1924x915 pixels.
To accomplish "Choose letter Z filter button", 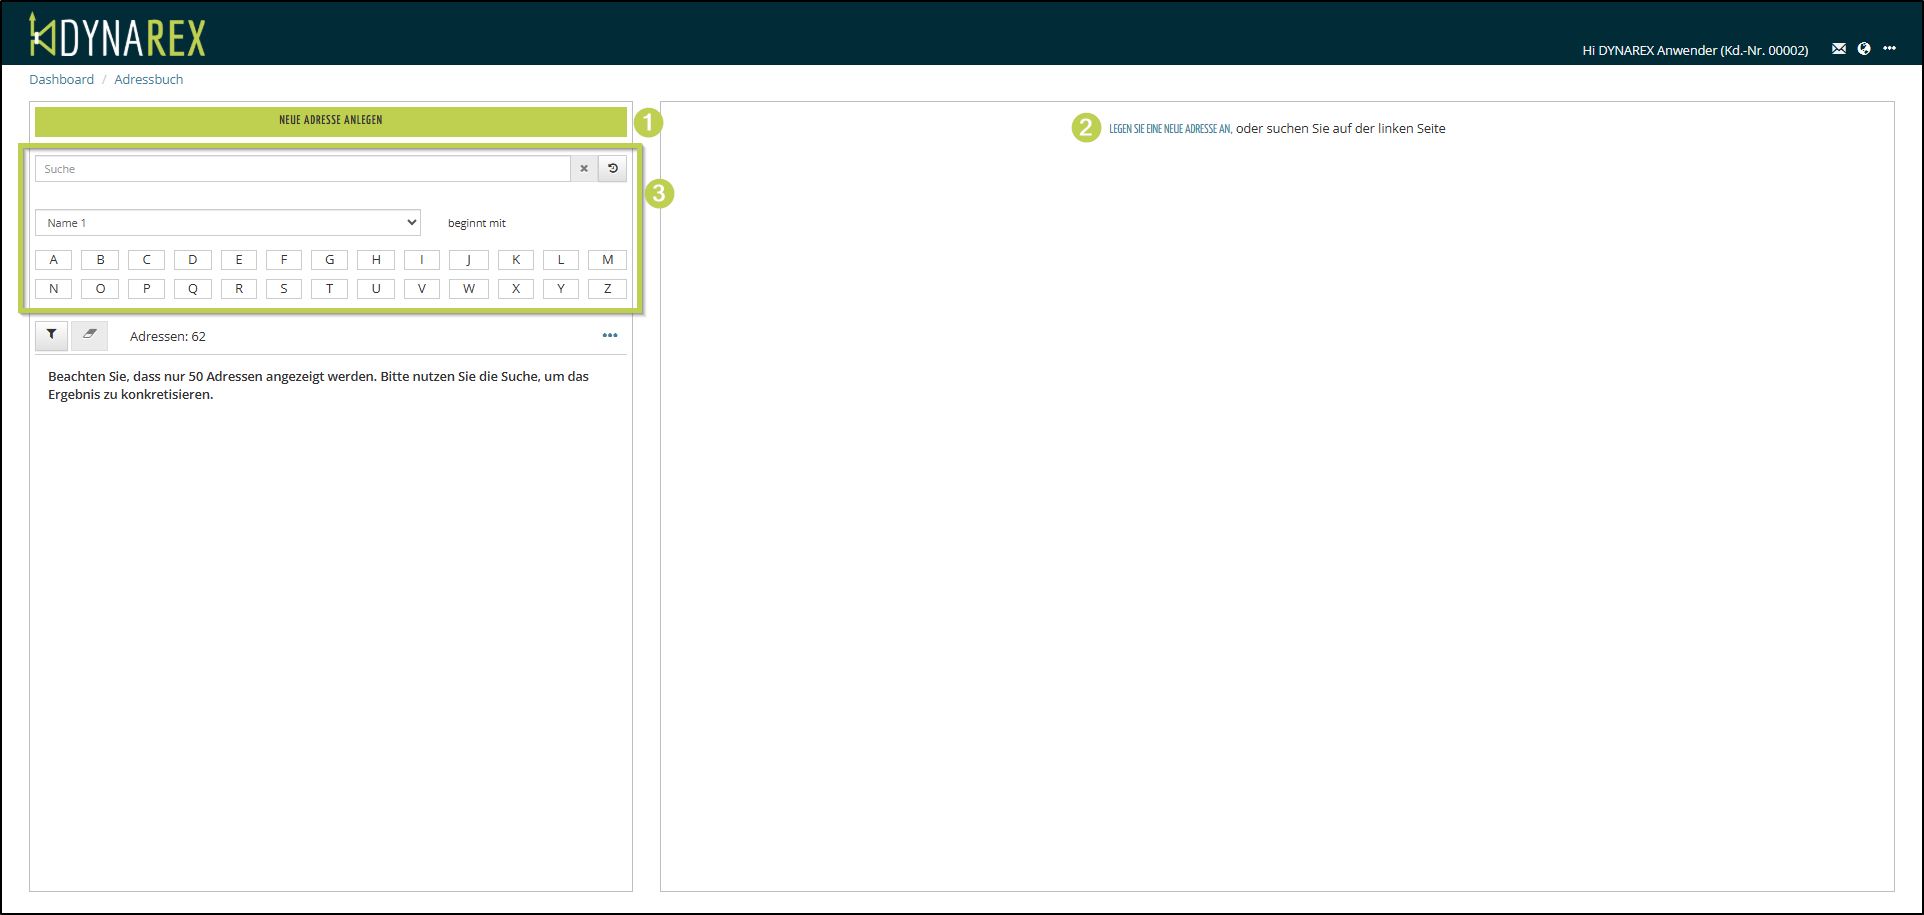I will tap(607, 289).
